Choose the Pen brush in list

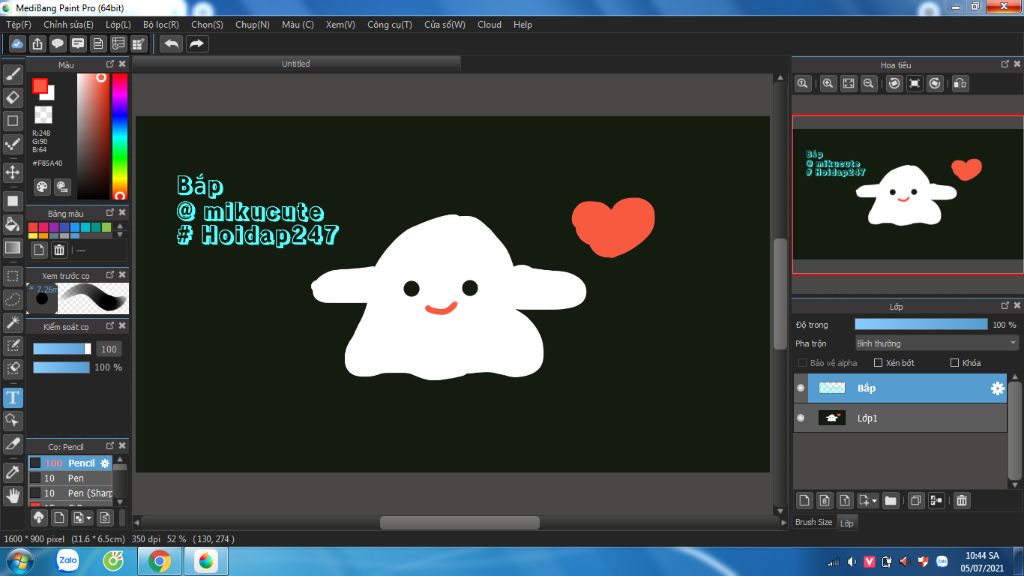coord(71,478)
